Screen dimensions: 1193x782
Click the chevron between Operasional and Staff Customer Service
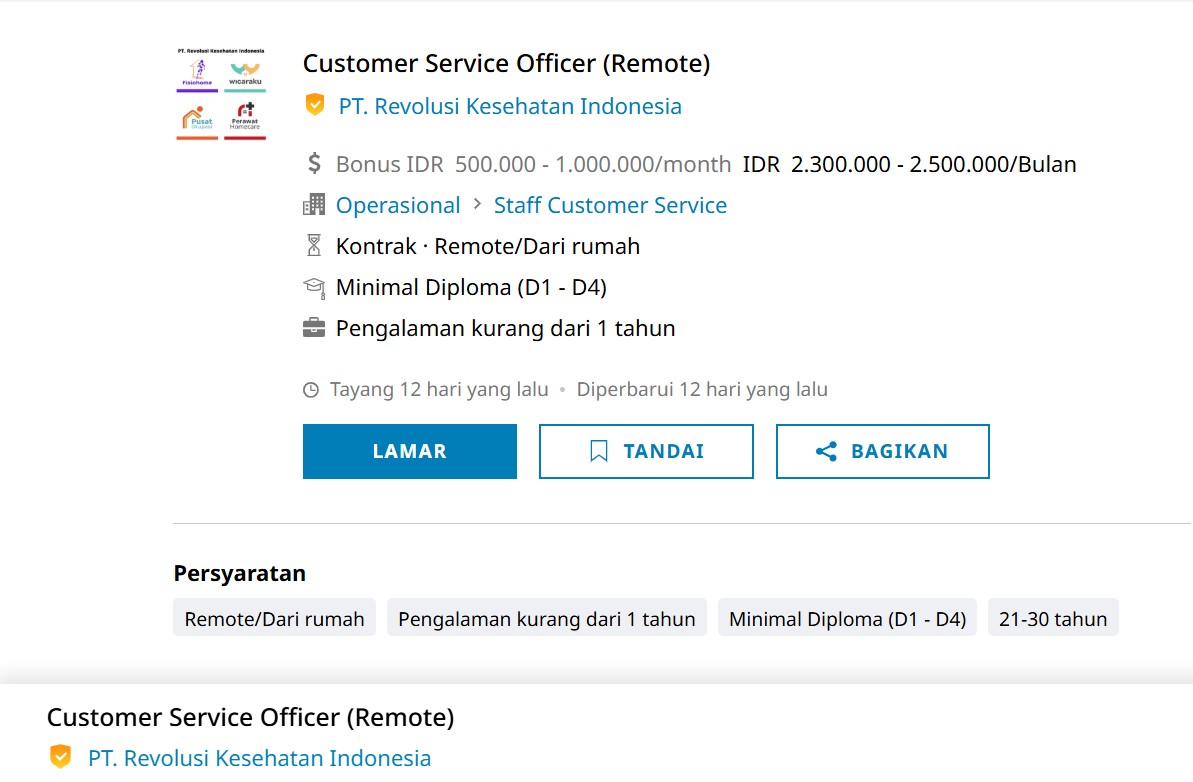[477, 204]
